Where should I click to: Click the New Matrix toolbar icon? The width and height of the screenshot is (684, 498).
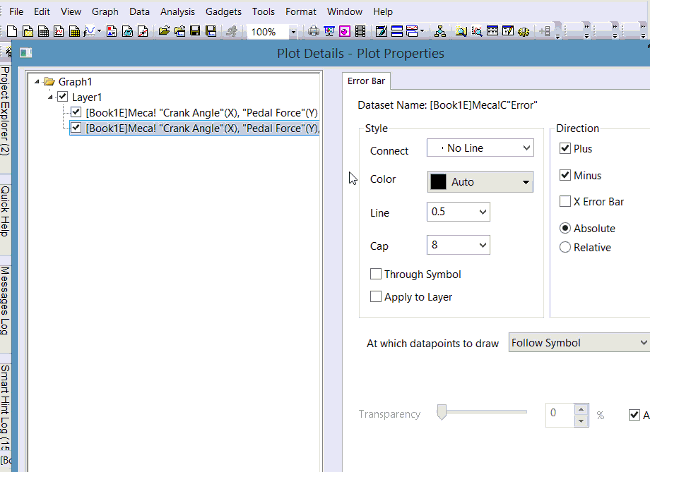tap(75, 31)
